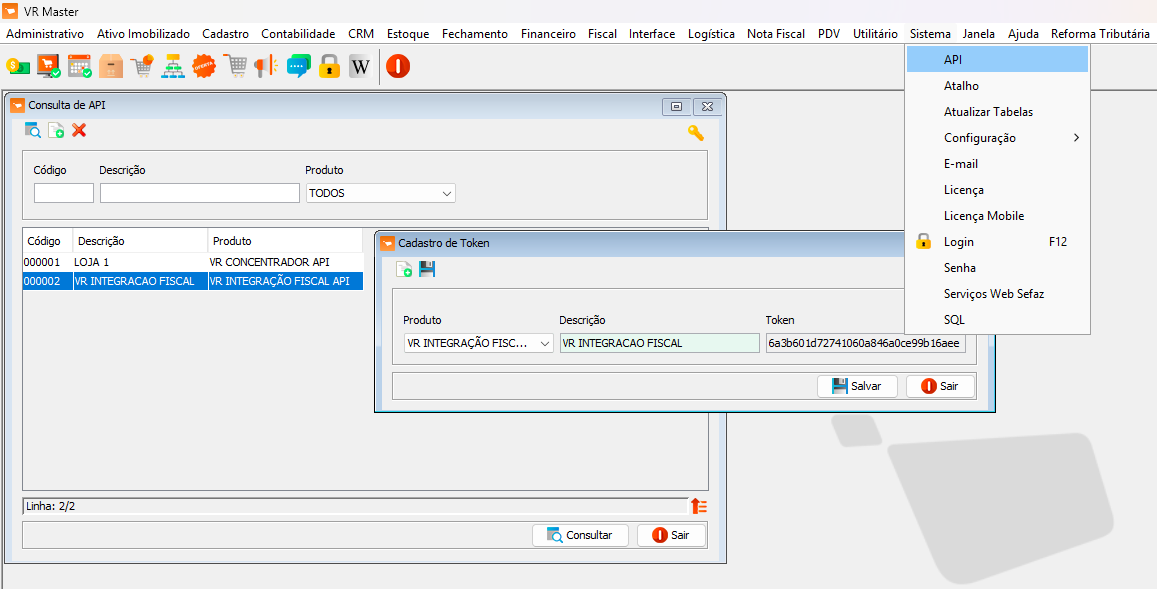
Task: Open the organization chart toolbar icon
Action: 173,67
